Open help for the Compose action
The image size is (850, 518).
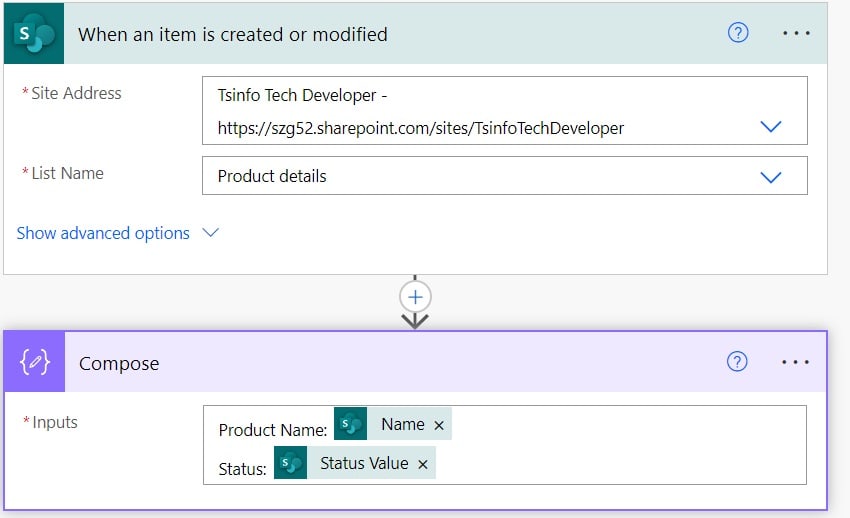[737, 361]
